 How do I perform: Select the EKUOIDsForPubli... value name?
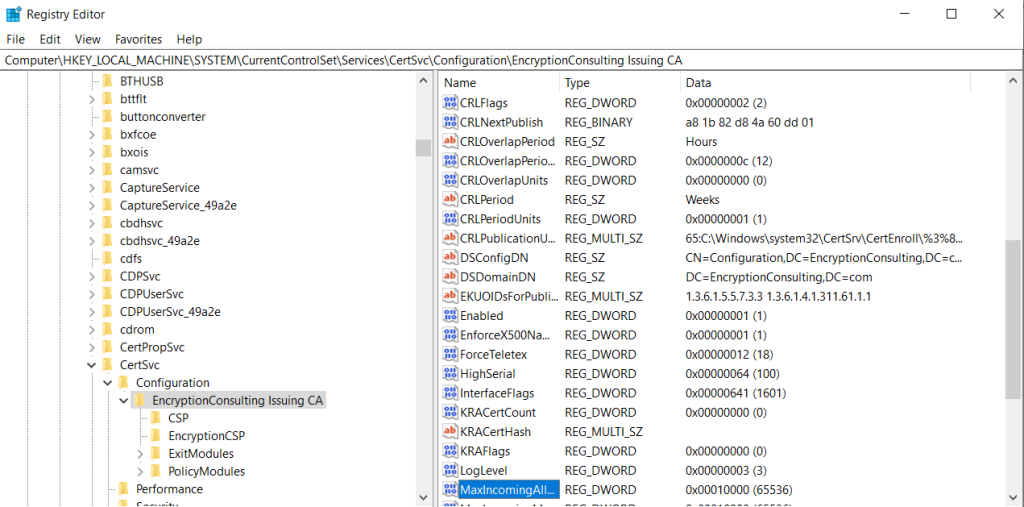[x=509, y=297]
